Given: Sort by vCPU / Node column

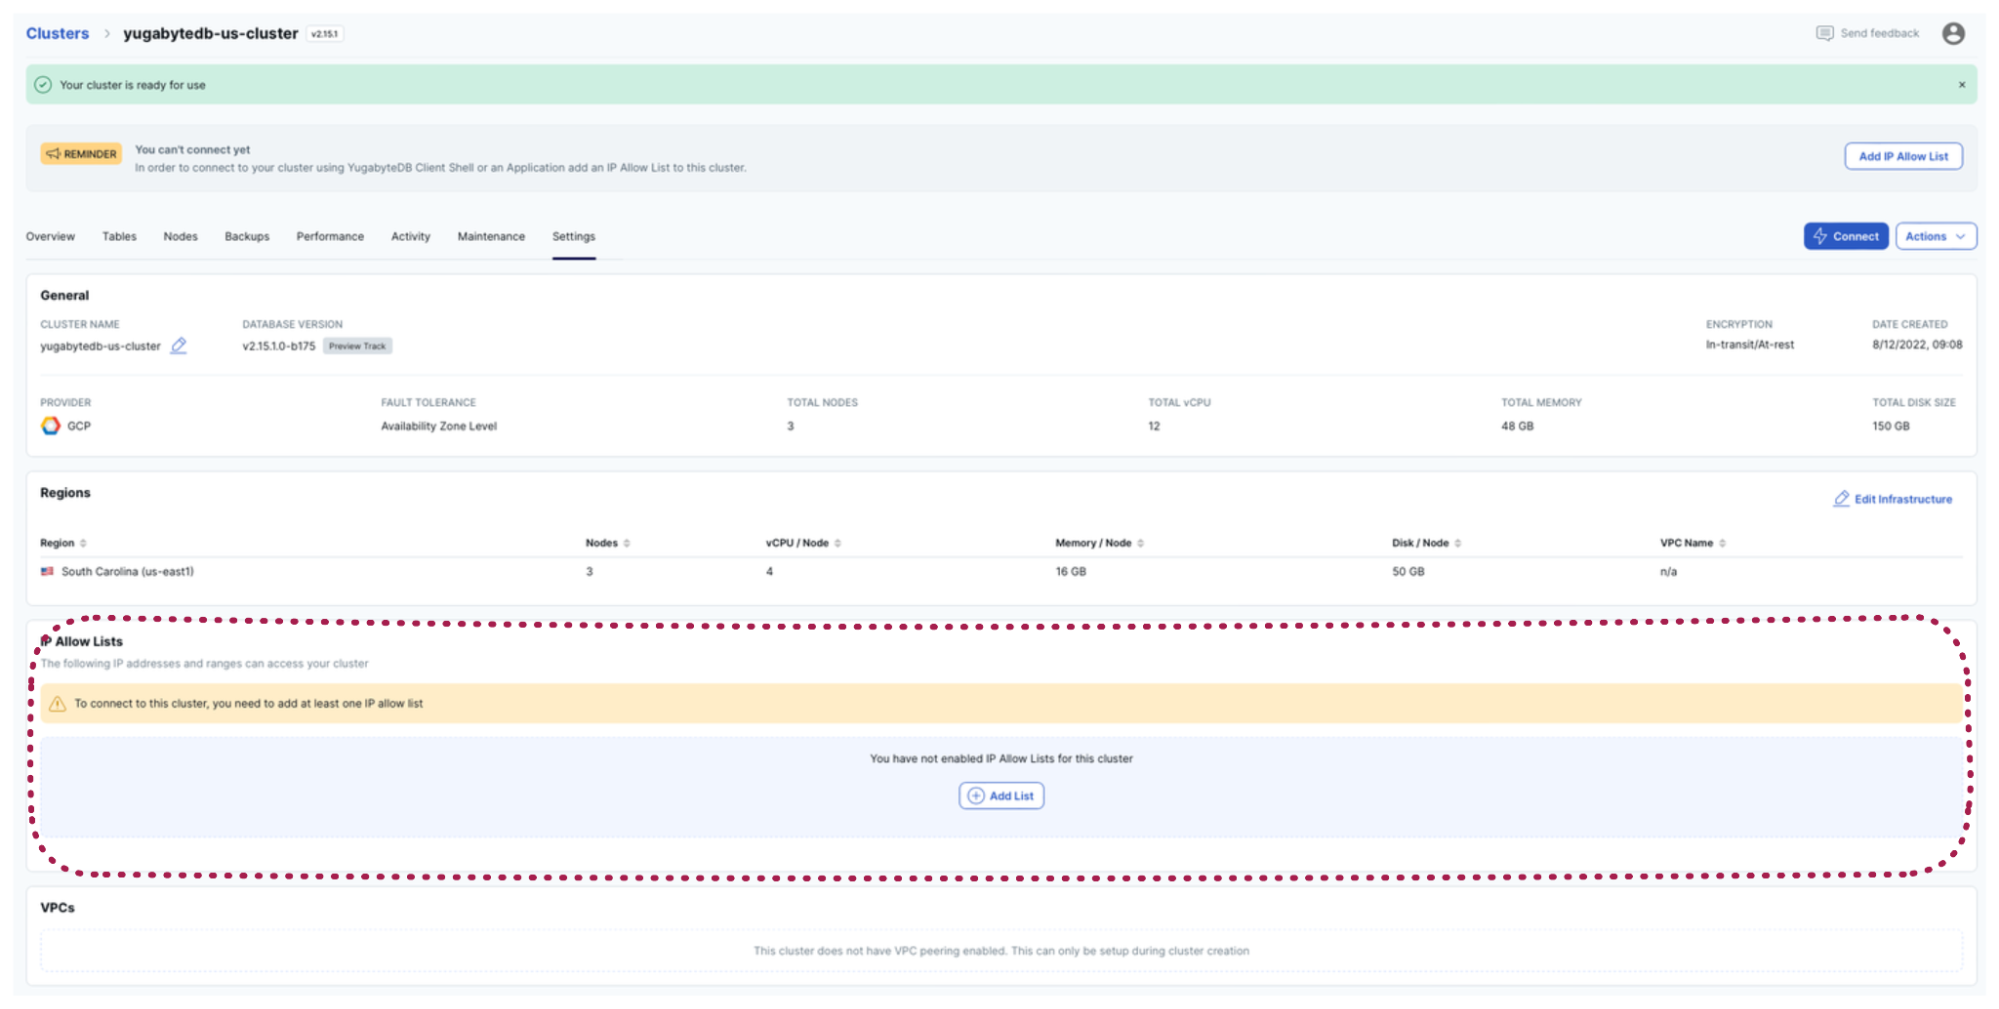Looking at the screenshot, I should pyautogui.click(x=837, y=543).
